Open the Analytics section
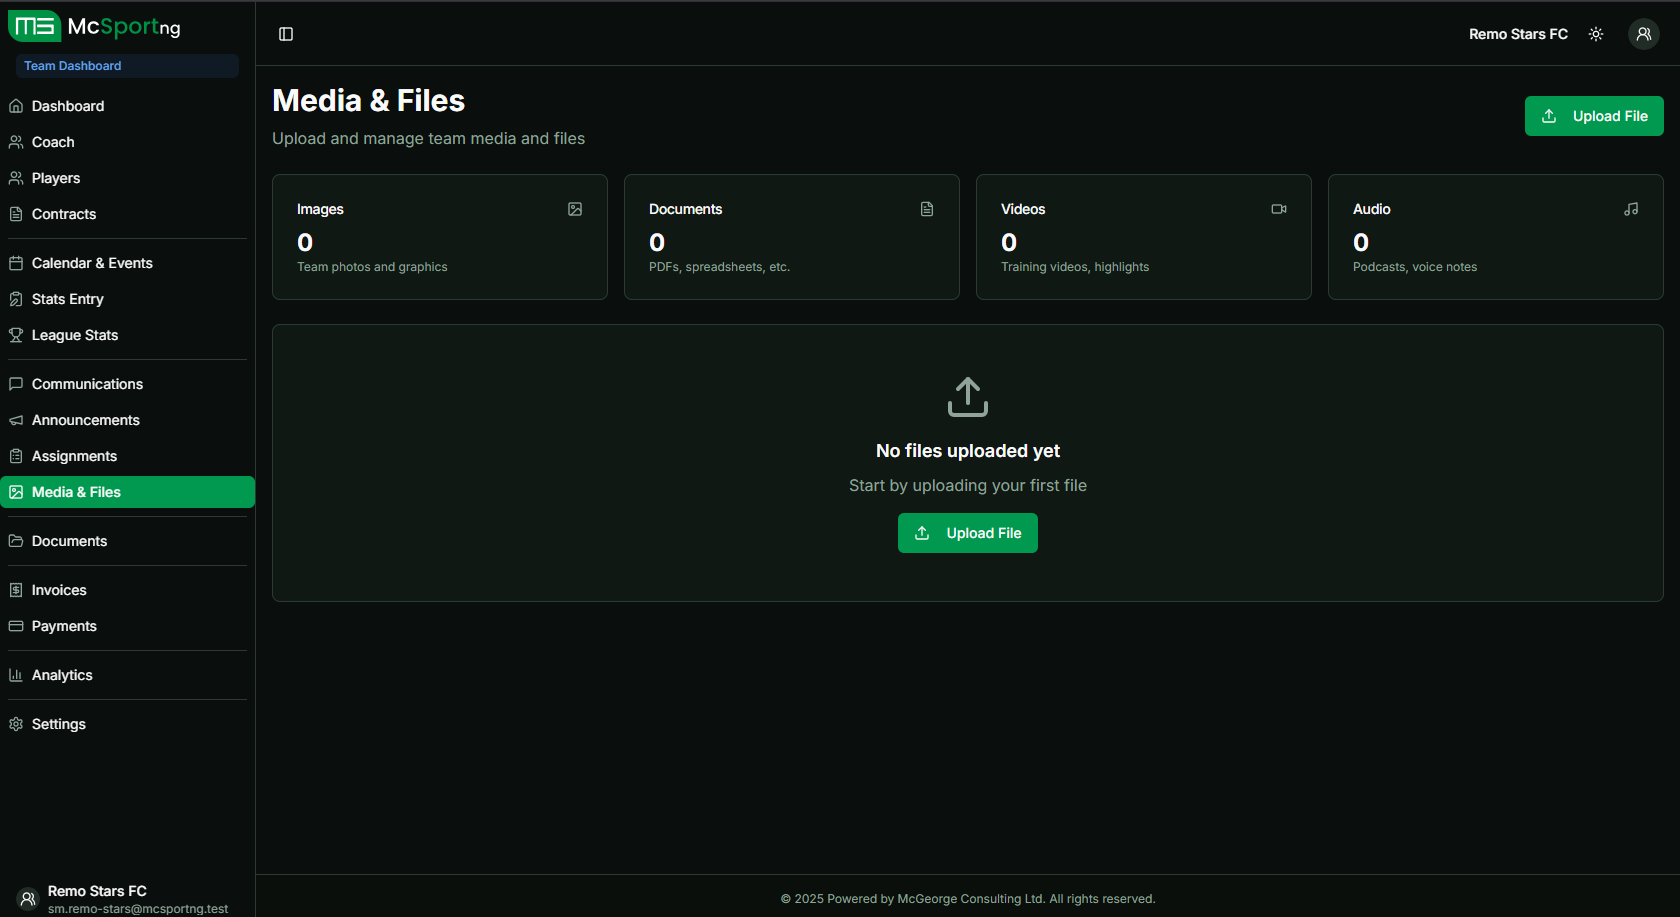The height and width of the screenshot is (917, 1680). click(x=62, y=675)
